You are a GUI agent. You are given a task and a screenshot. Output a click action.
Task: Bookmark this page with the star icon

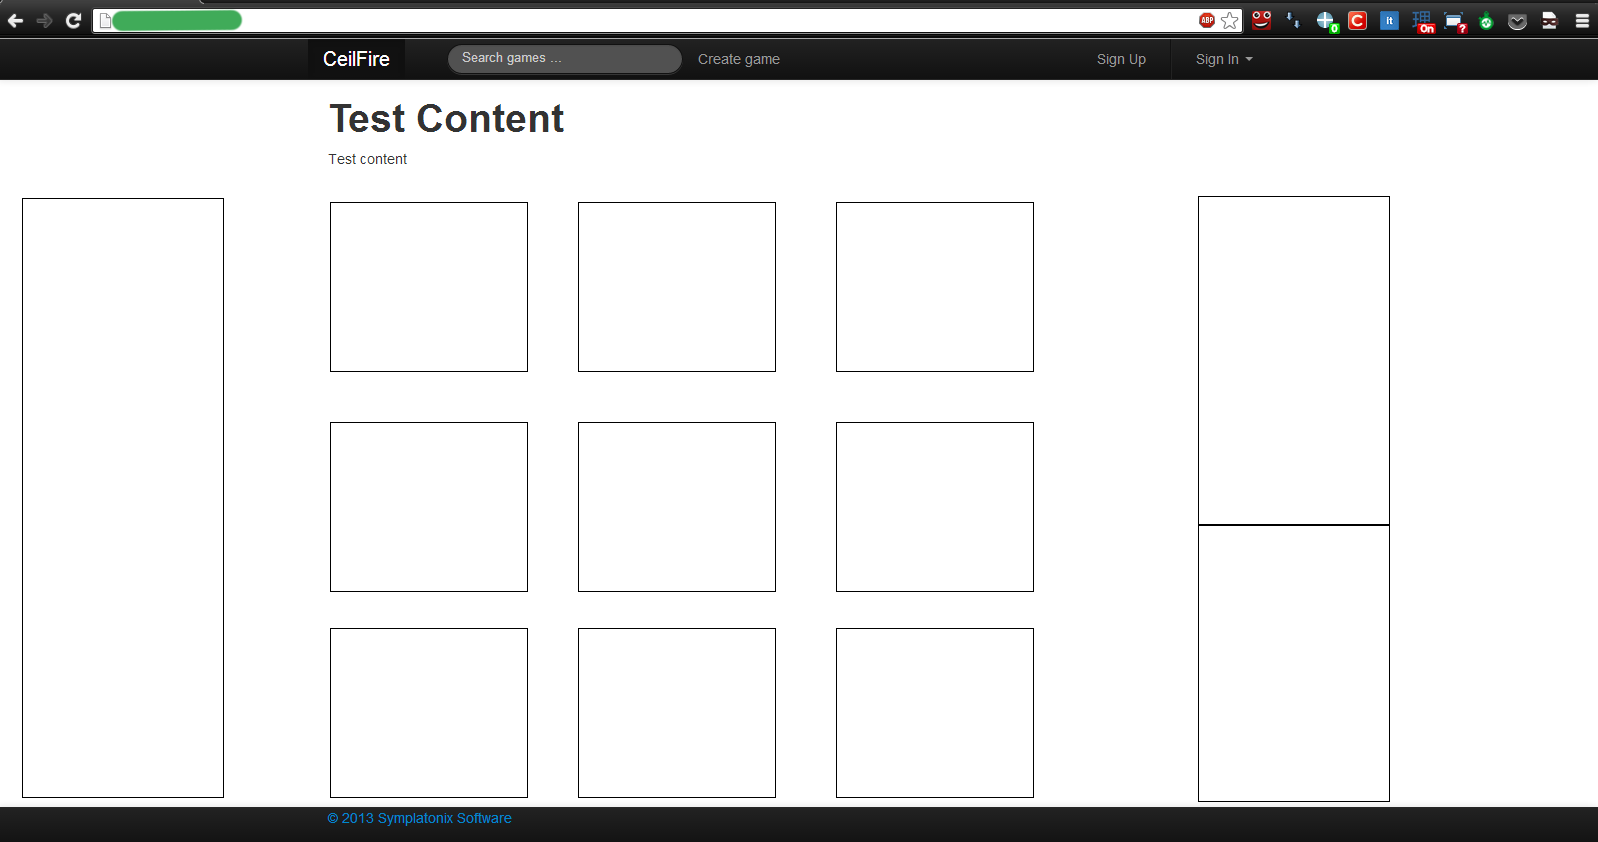1230,20
